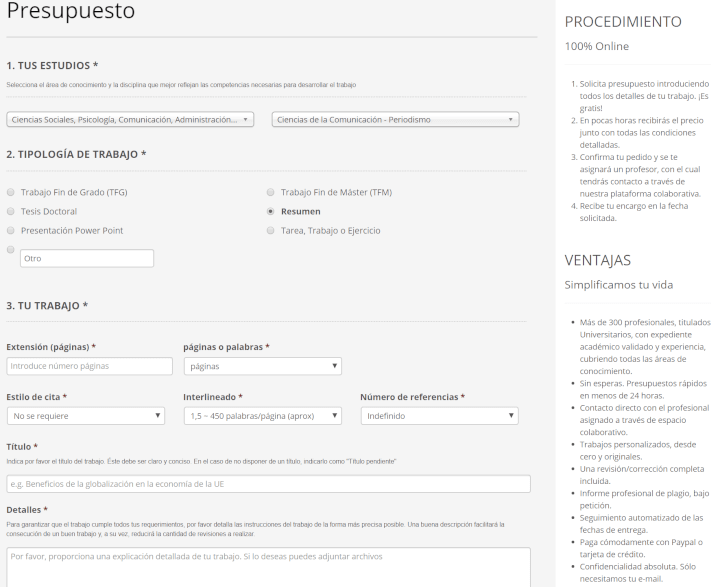This screenshot has height=587, width=720.
Task: Click the VENTAJAS sidebar heading
Action: click(597, 260)
